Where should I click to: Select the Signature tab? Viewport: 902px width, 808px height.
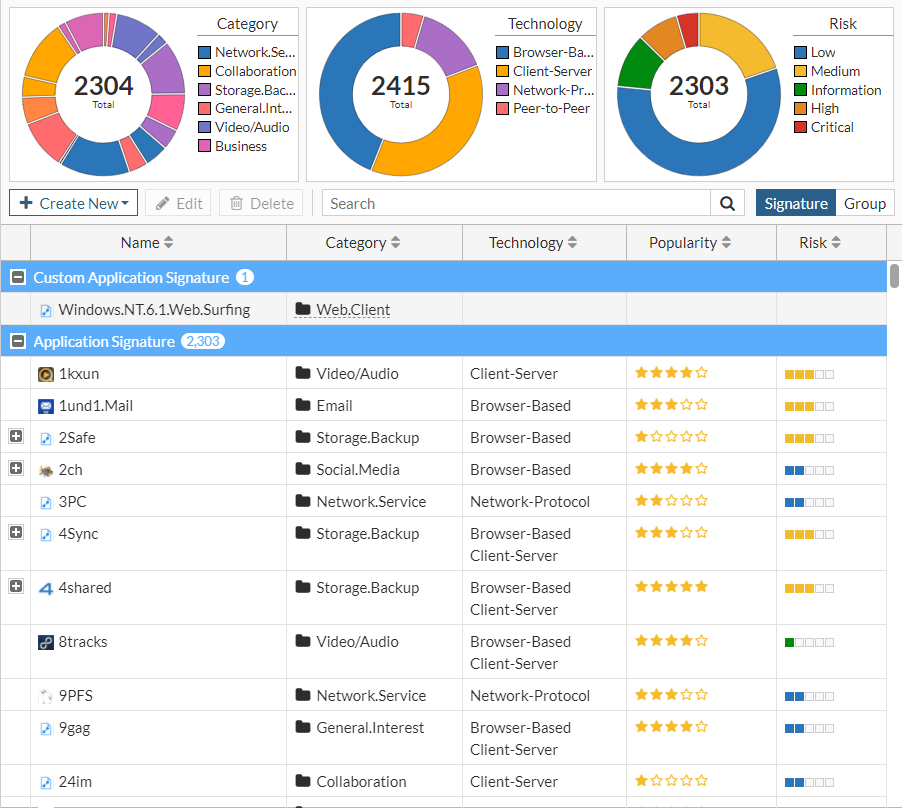click(x=795, y=202)
